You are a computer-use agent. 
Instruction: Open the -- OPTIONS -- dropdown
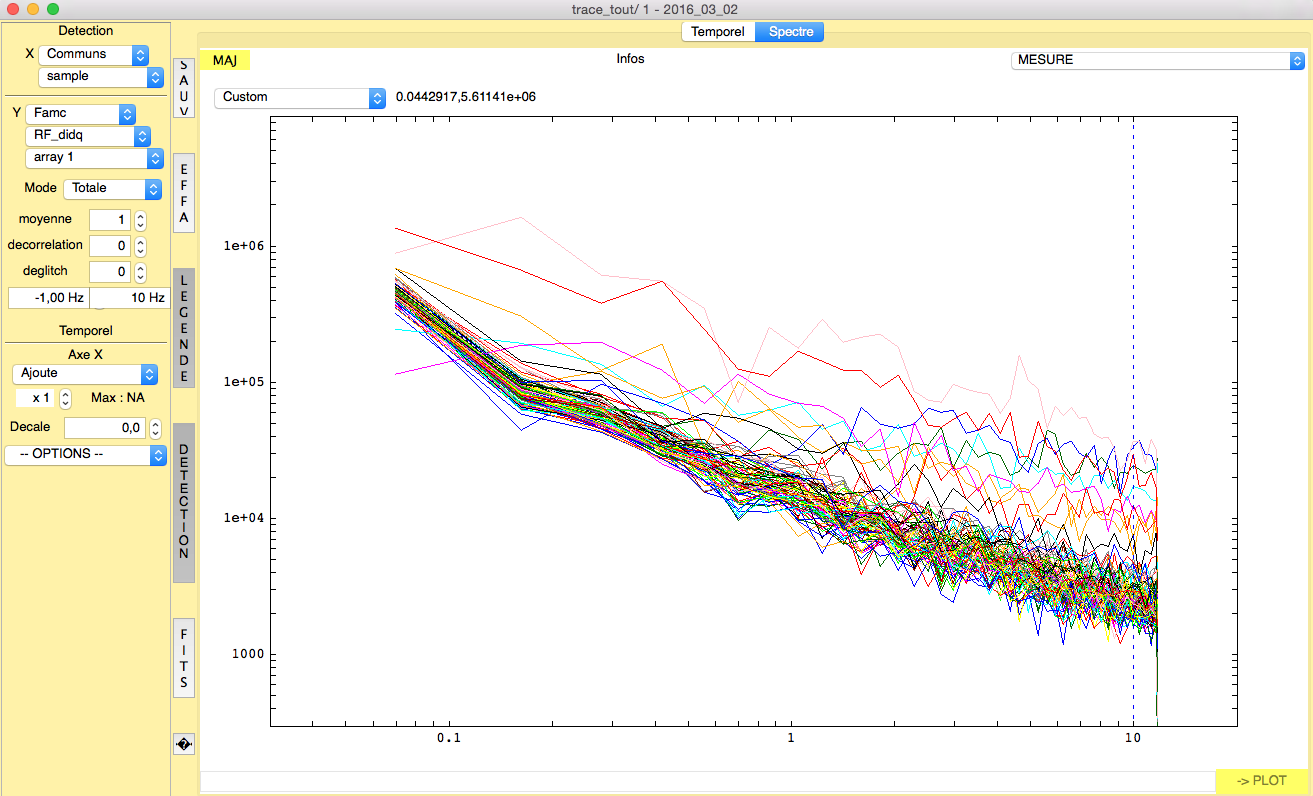[x=86, y=454]
